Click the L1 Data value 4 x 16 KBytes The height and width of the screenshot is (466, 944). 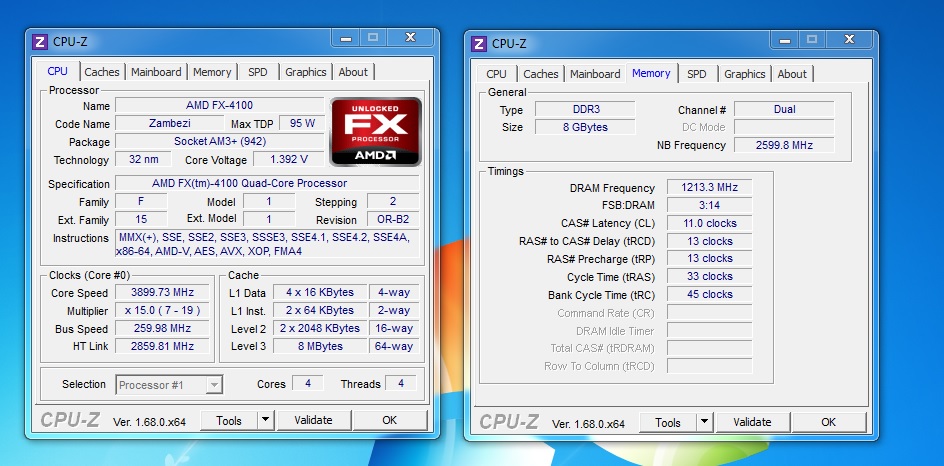[320, 293]
